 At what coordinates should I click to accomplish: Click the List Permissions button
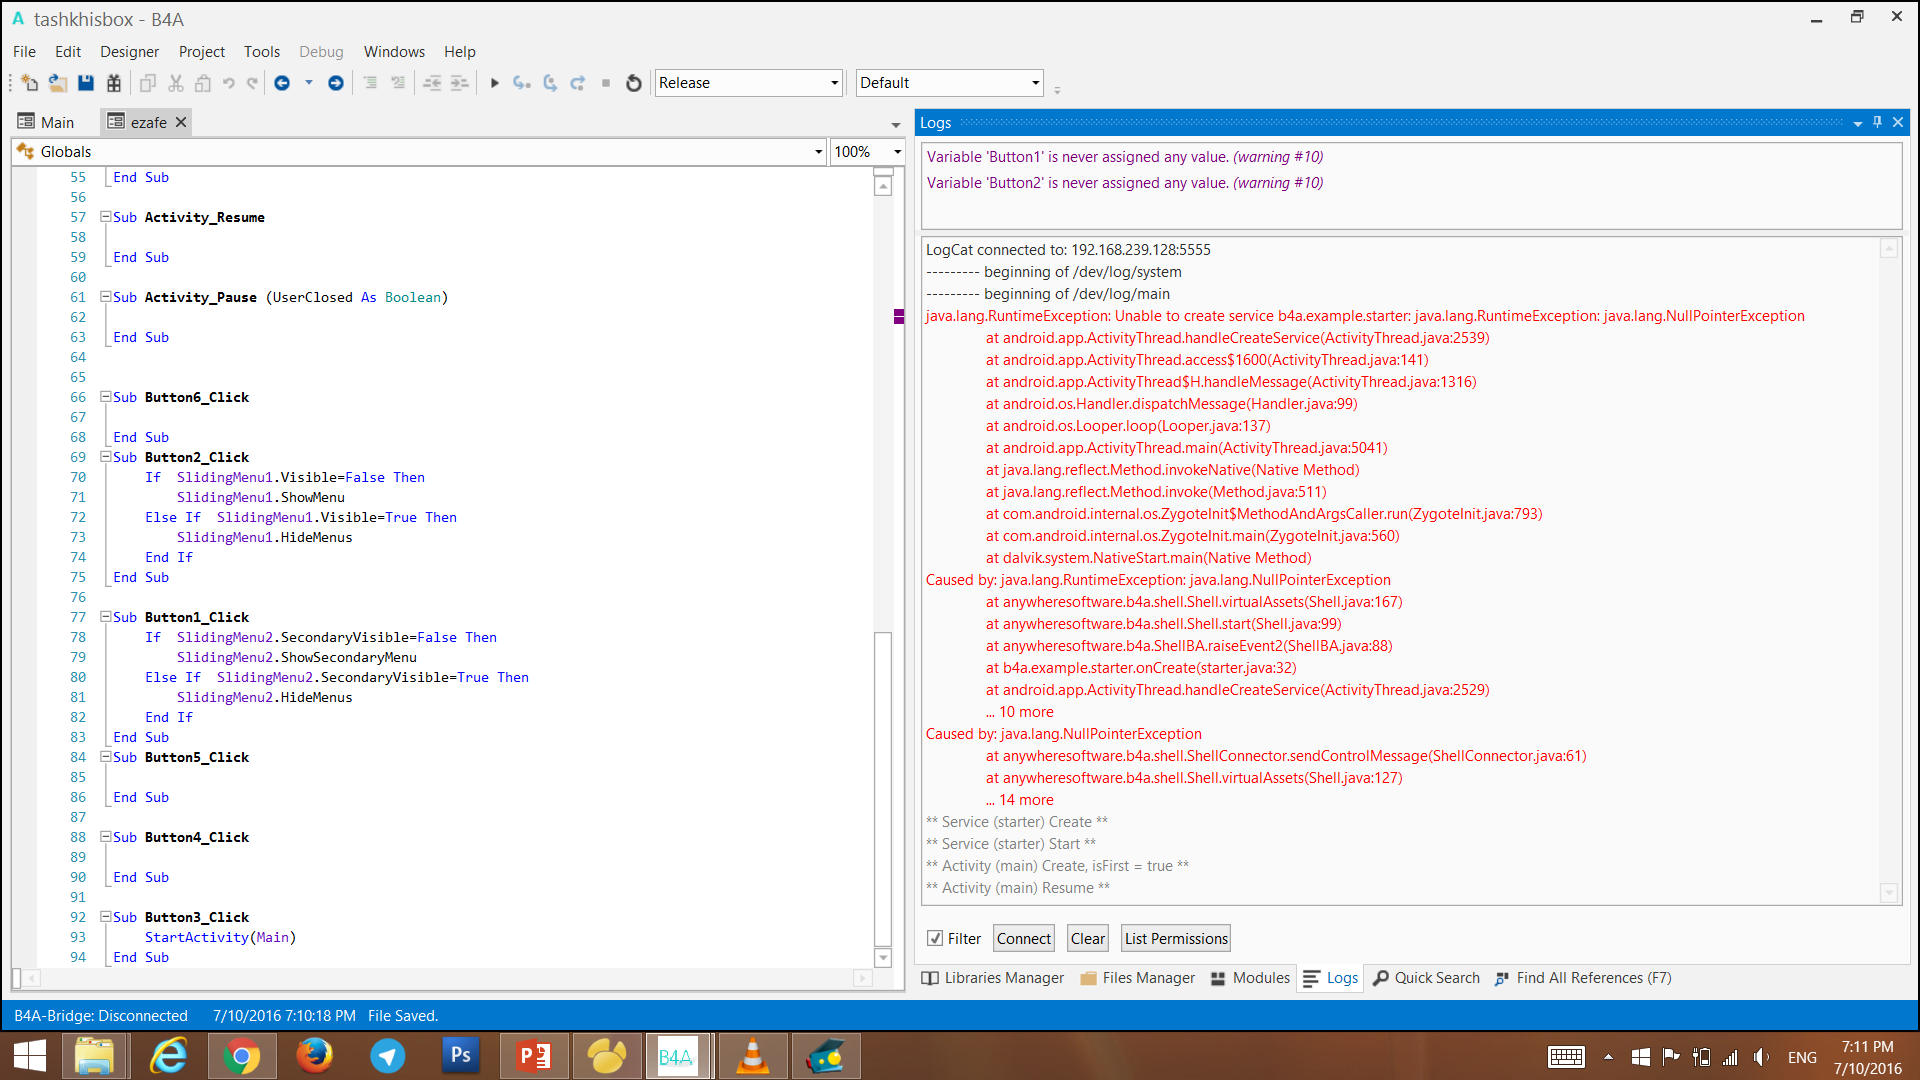(x=1175, y=938)
